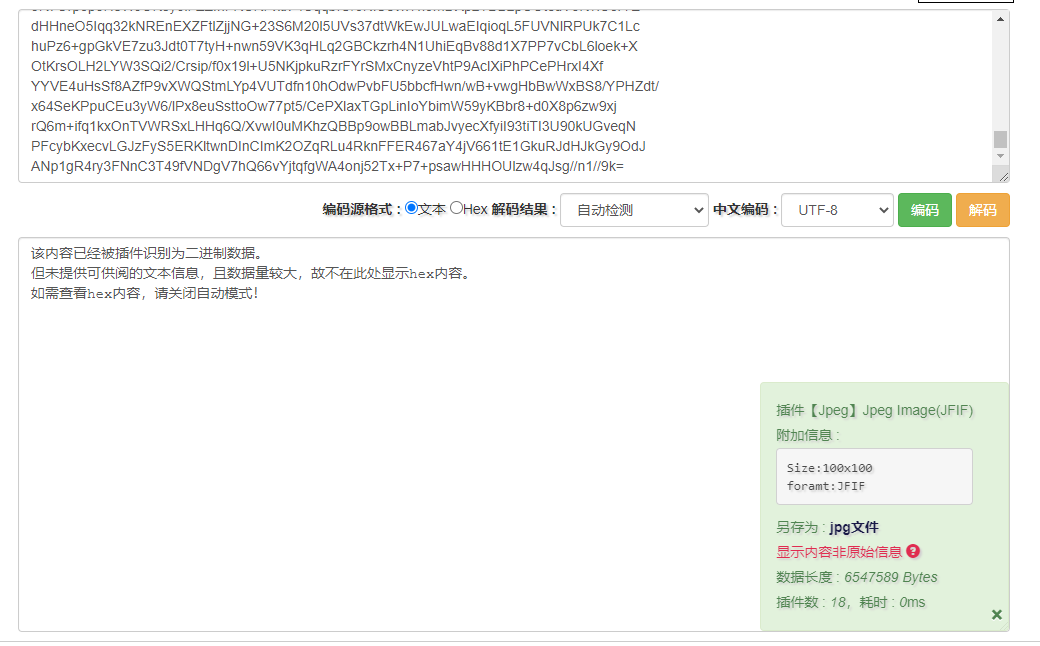The height and width of the screenshot is (646, 1040).
Task: Click the green 编码 encode button
Action: tap(925, 210)
